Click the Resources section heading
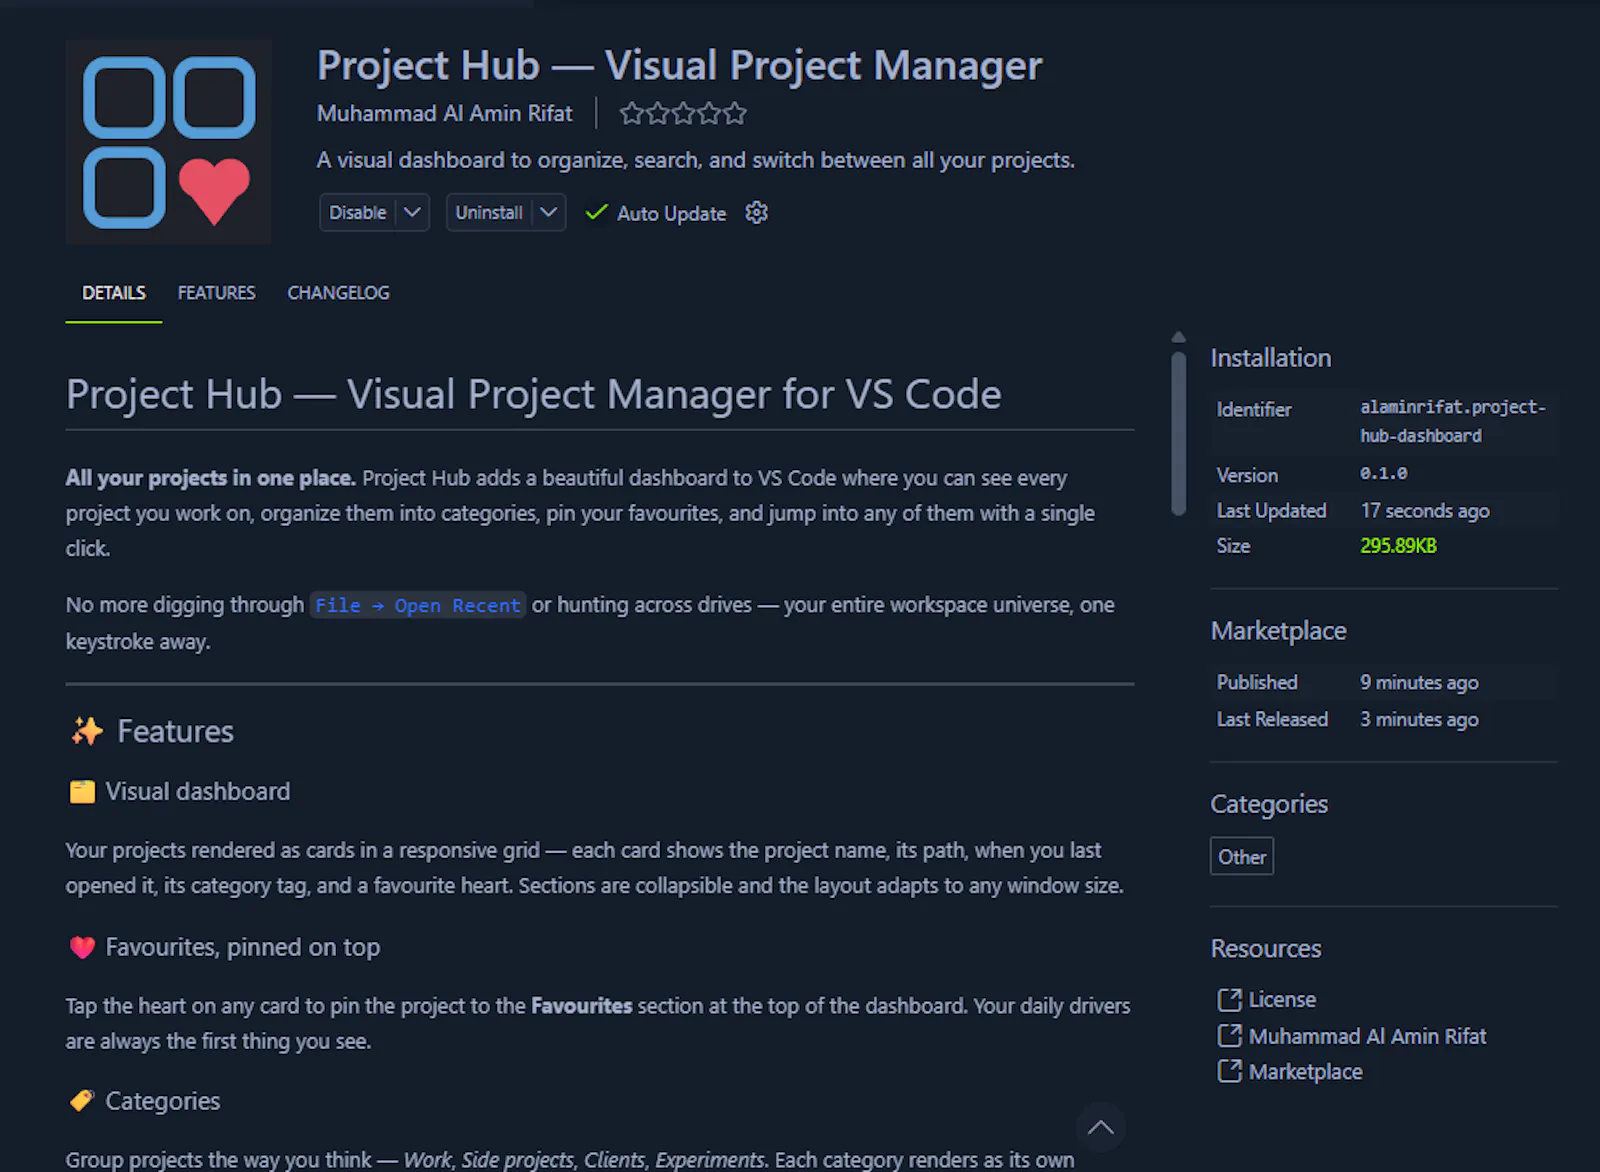This screenshot has height=1172, width=1600. [x=1266, y=948]
